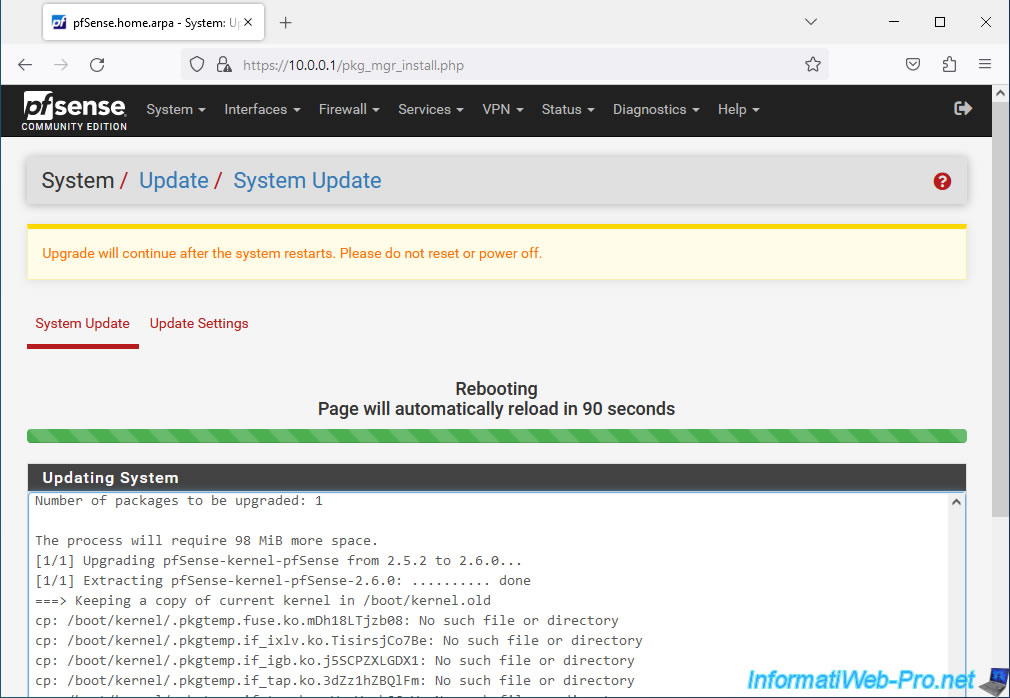Click the padlock connection security icon

coord(224,64)
